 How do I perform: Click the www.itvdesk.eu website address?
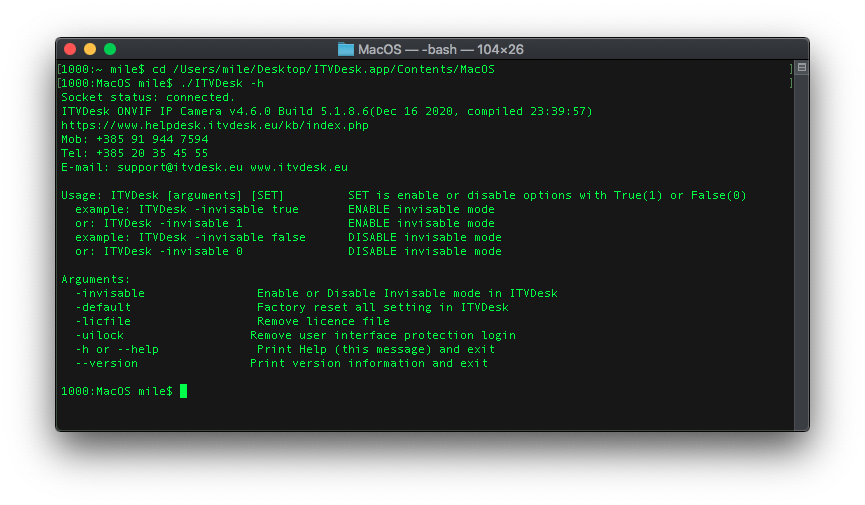299,167
